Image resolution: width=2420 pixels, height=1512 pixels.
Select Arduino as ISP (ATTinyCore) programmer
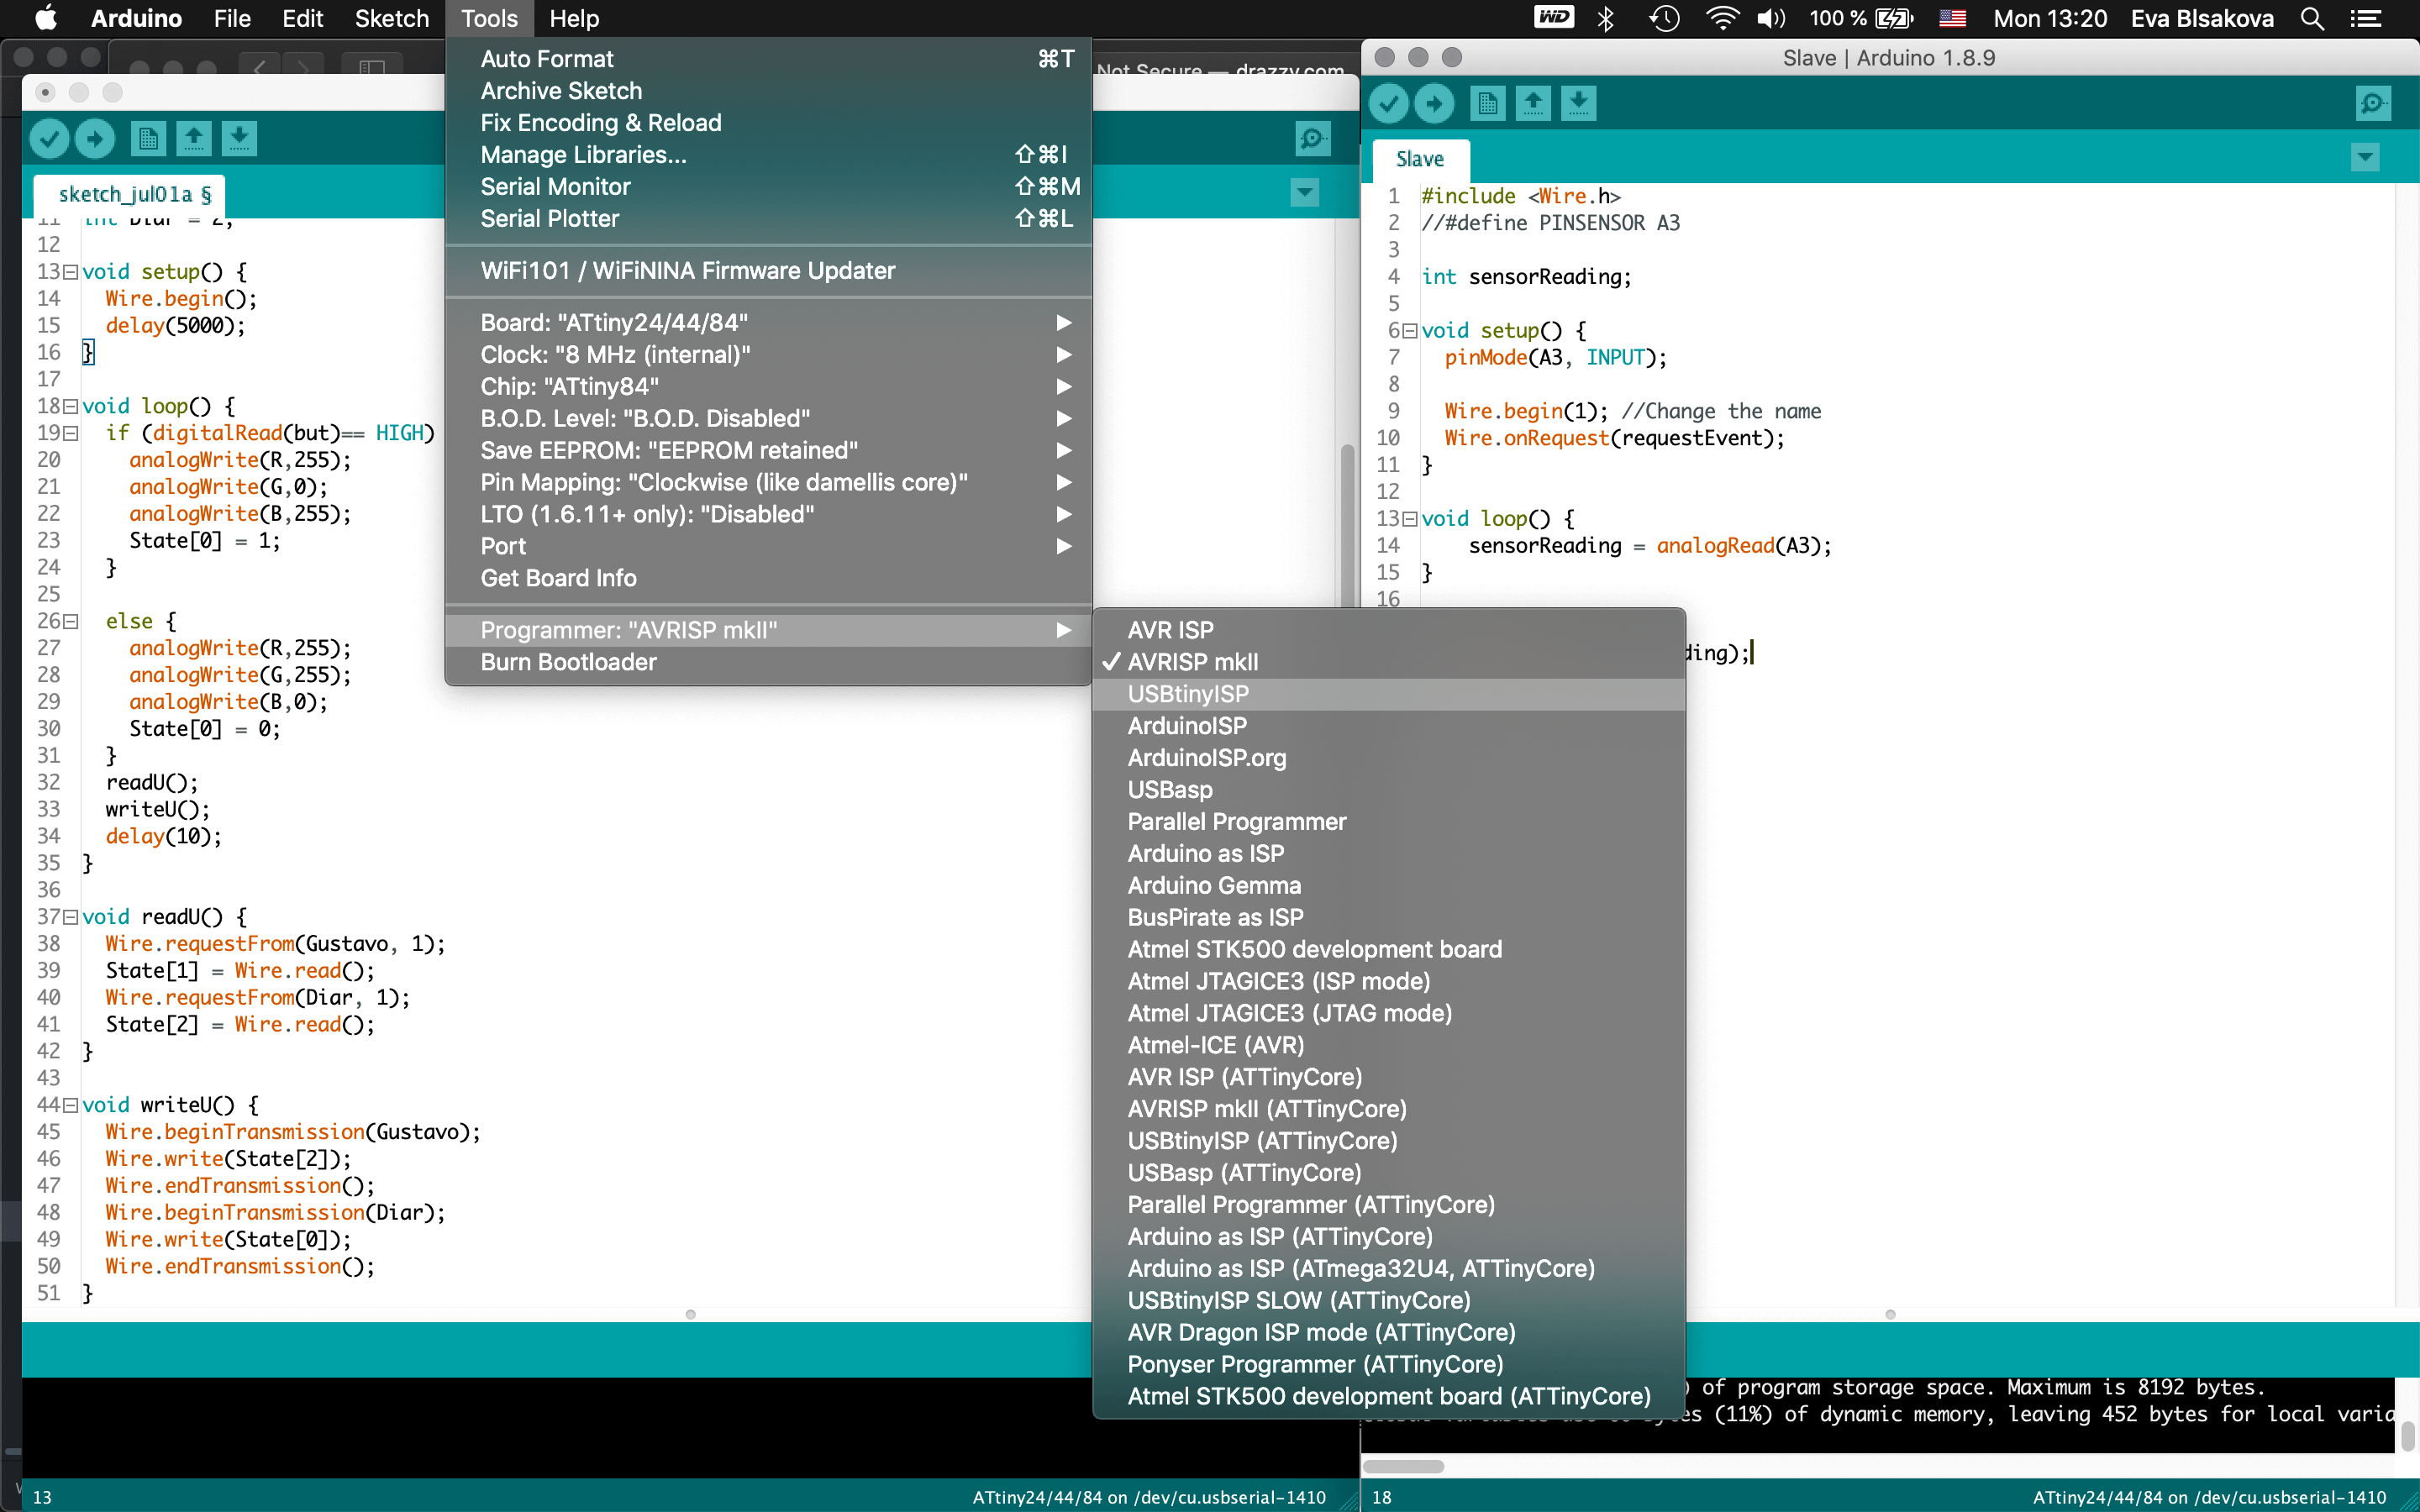[x=1279, y=1236]
